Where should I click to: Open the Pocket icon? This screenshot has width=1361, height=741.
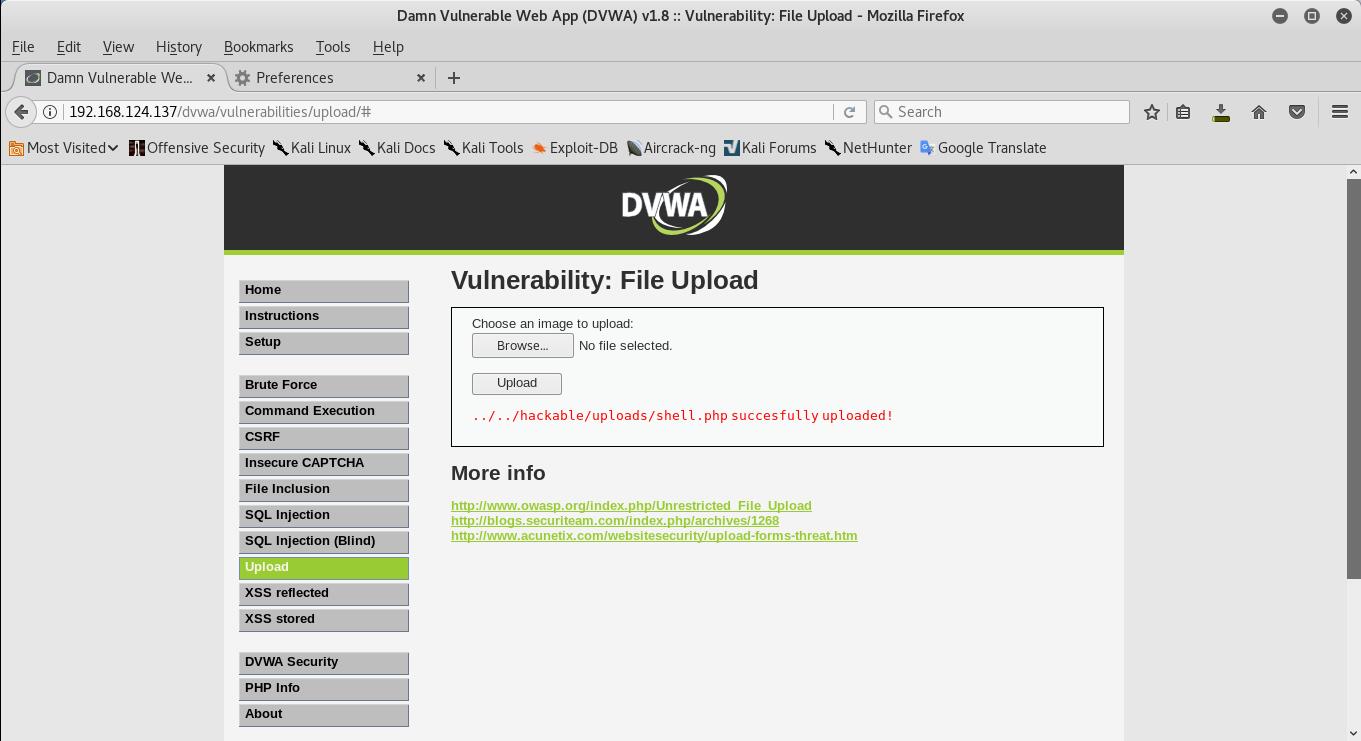[x=1297, y=112]
